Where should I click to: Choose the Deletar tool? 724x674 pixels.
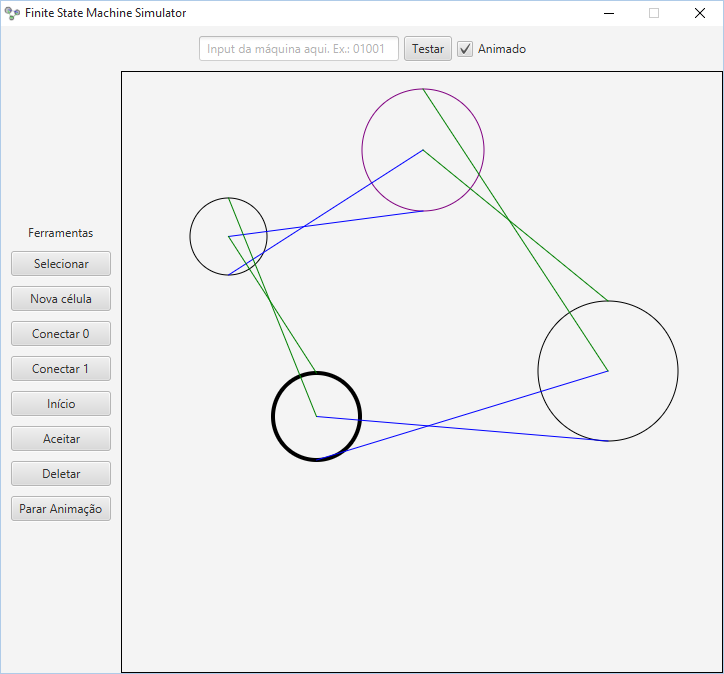pyautogui.click(x=61, y=474)
